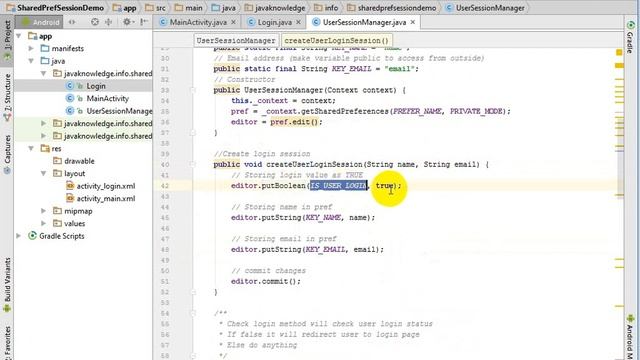
Task: Click KEY_EMAIL constant on line 48
Action: [x=325, y=249]
